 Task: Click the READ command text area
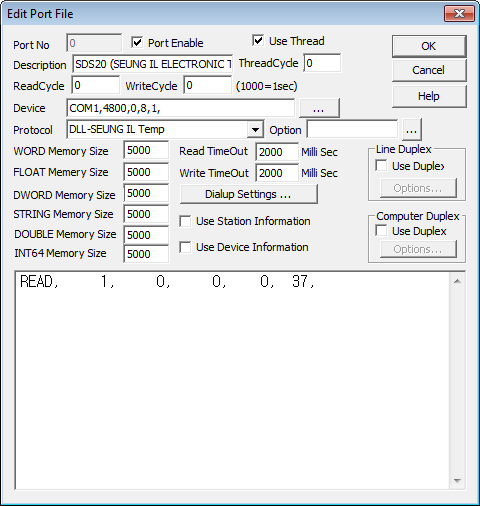coord(233,380)
